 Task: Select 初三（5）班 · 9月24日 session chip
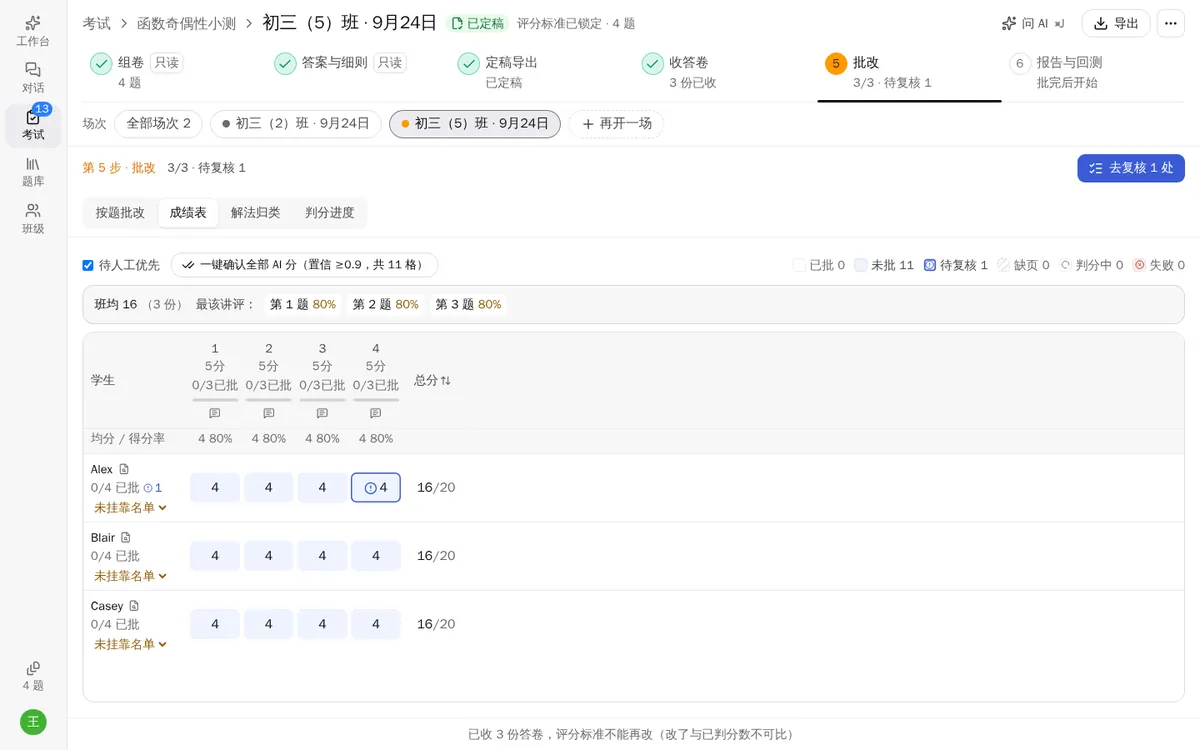(x=475, y=124)
